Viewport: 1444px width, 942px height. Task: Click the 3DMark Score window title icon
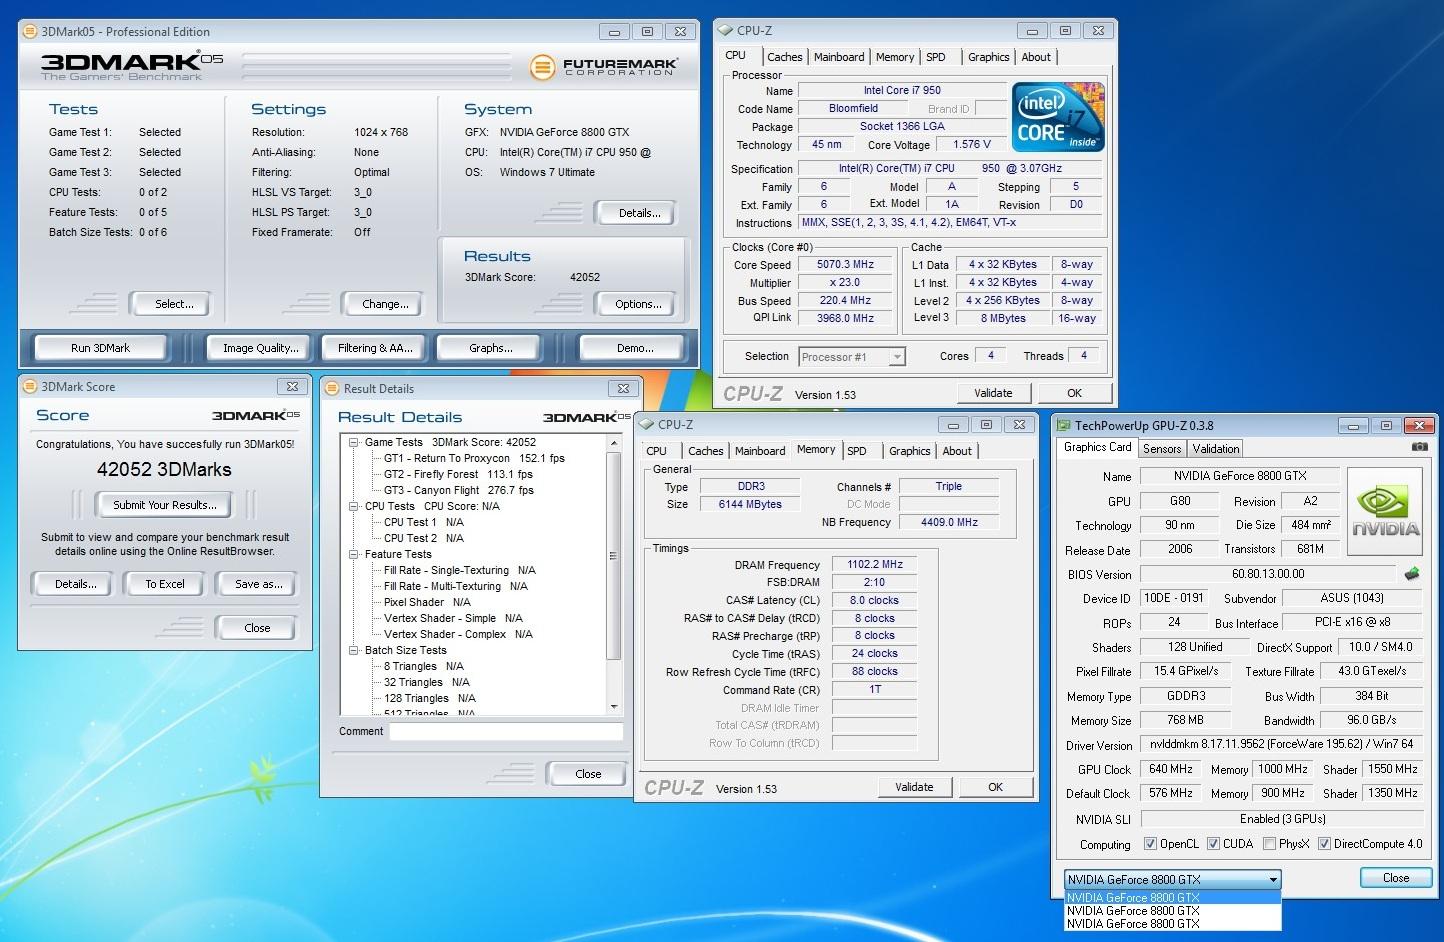click(30, 387)
